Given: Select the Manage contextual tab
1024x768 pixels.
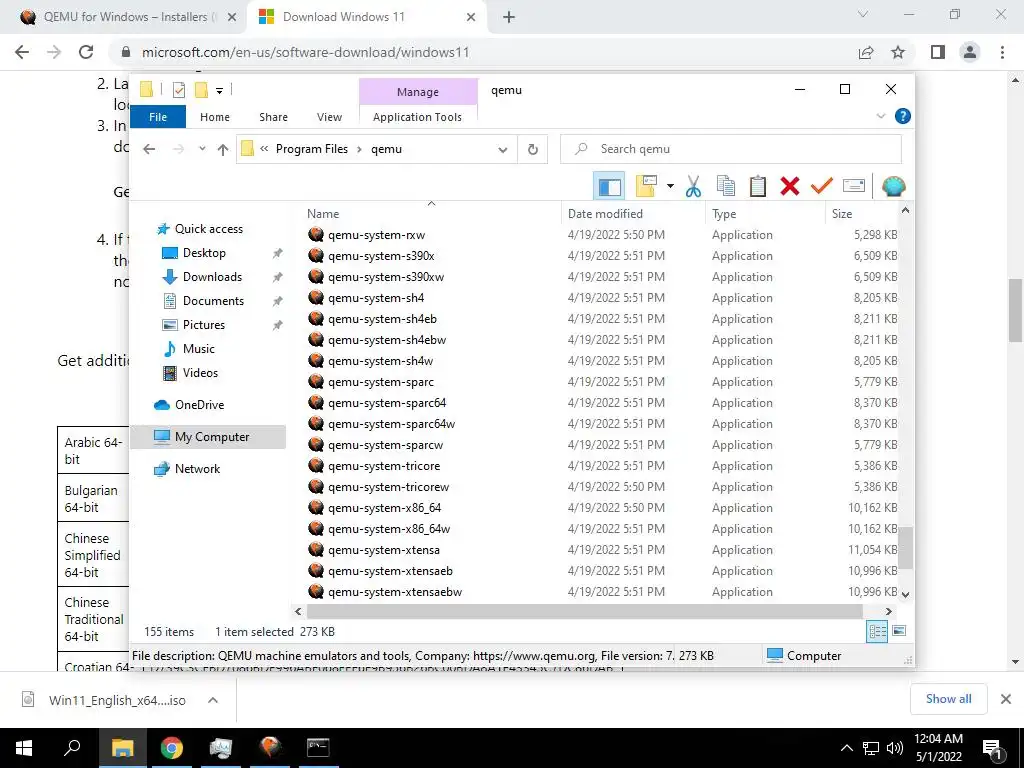Looking at the screenshot, I should pos(418,92).
